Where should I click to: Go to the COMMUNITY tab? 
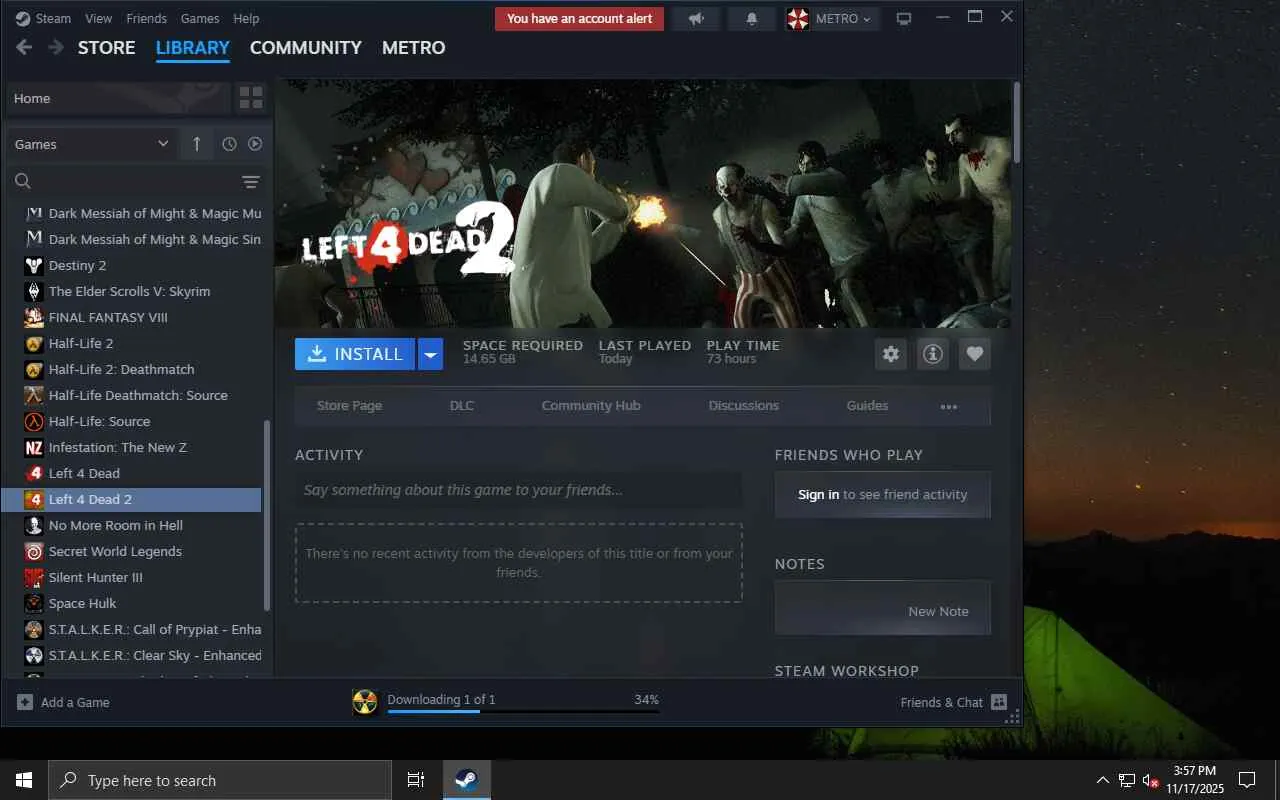point(306,48)
